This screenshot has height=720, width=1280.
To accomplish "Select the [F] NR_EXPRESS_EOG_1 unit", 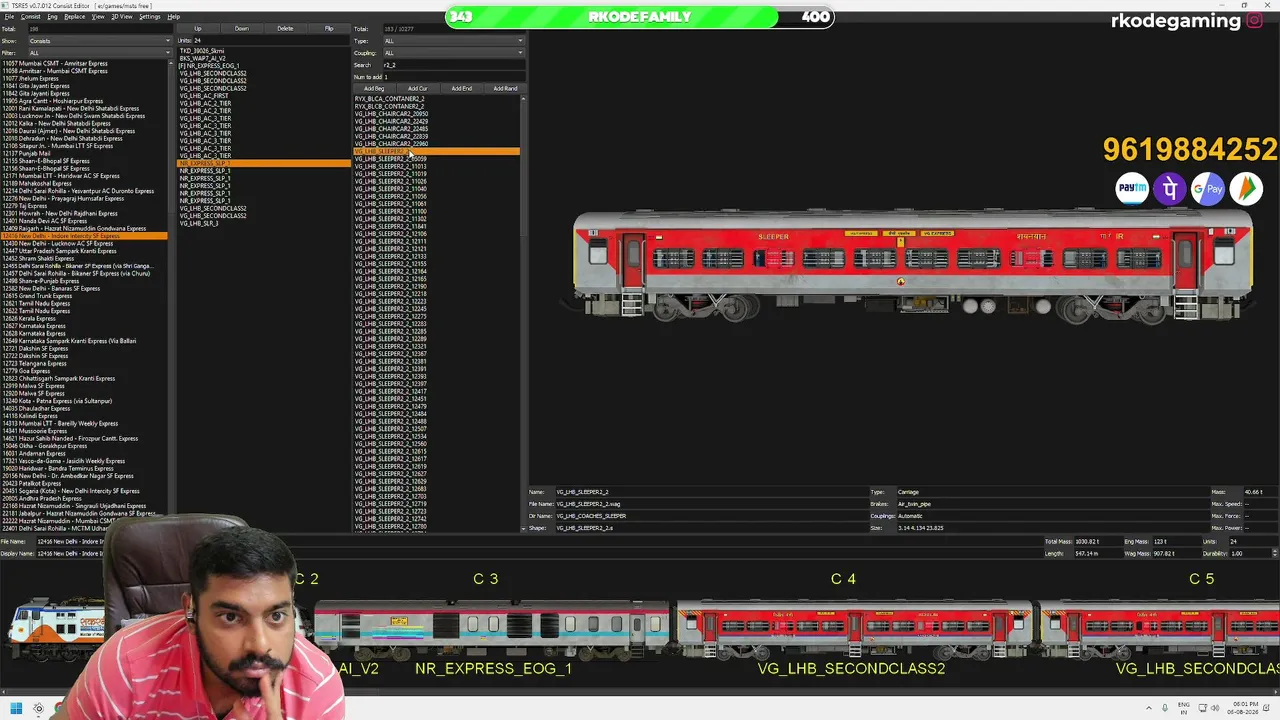I will point(209,66).
